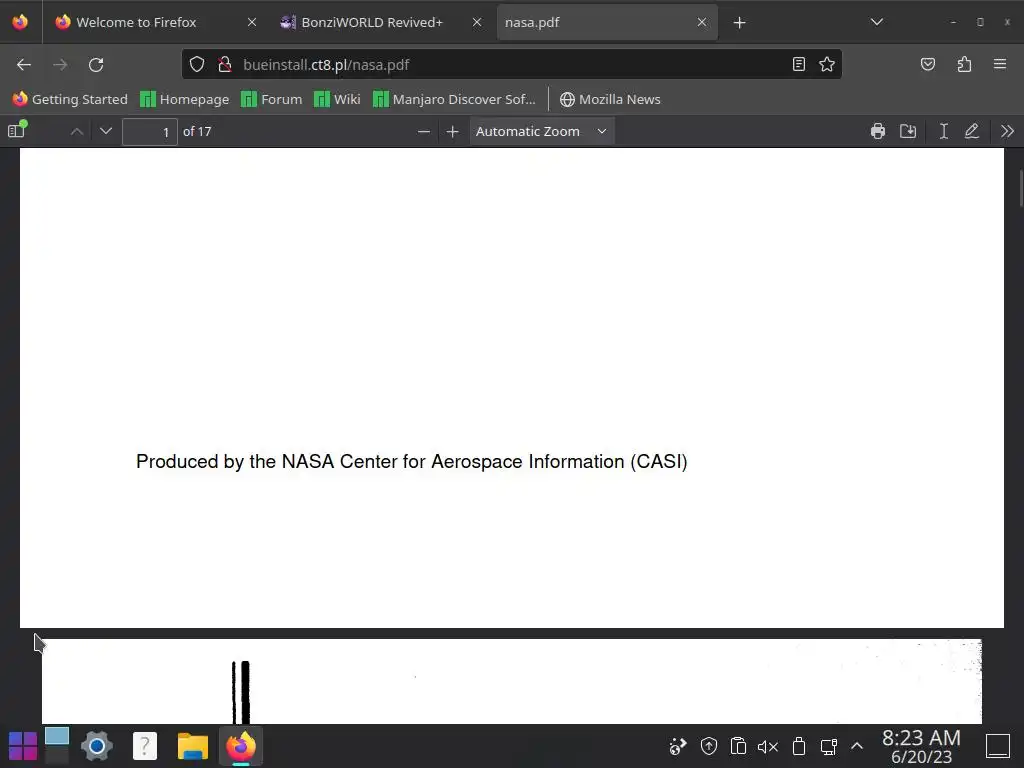The image size is (1024, 768).
Task: Save page to Pocket
Action: [927, 64]
